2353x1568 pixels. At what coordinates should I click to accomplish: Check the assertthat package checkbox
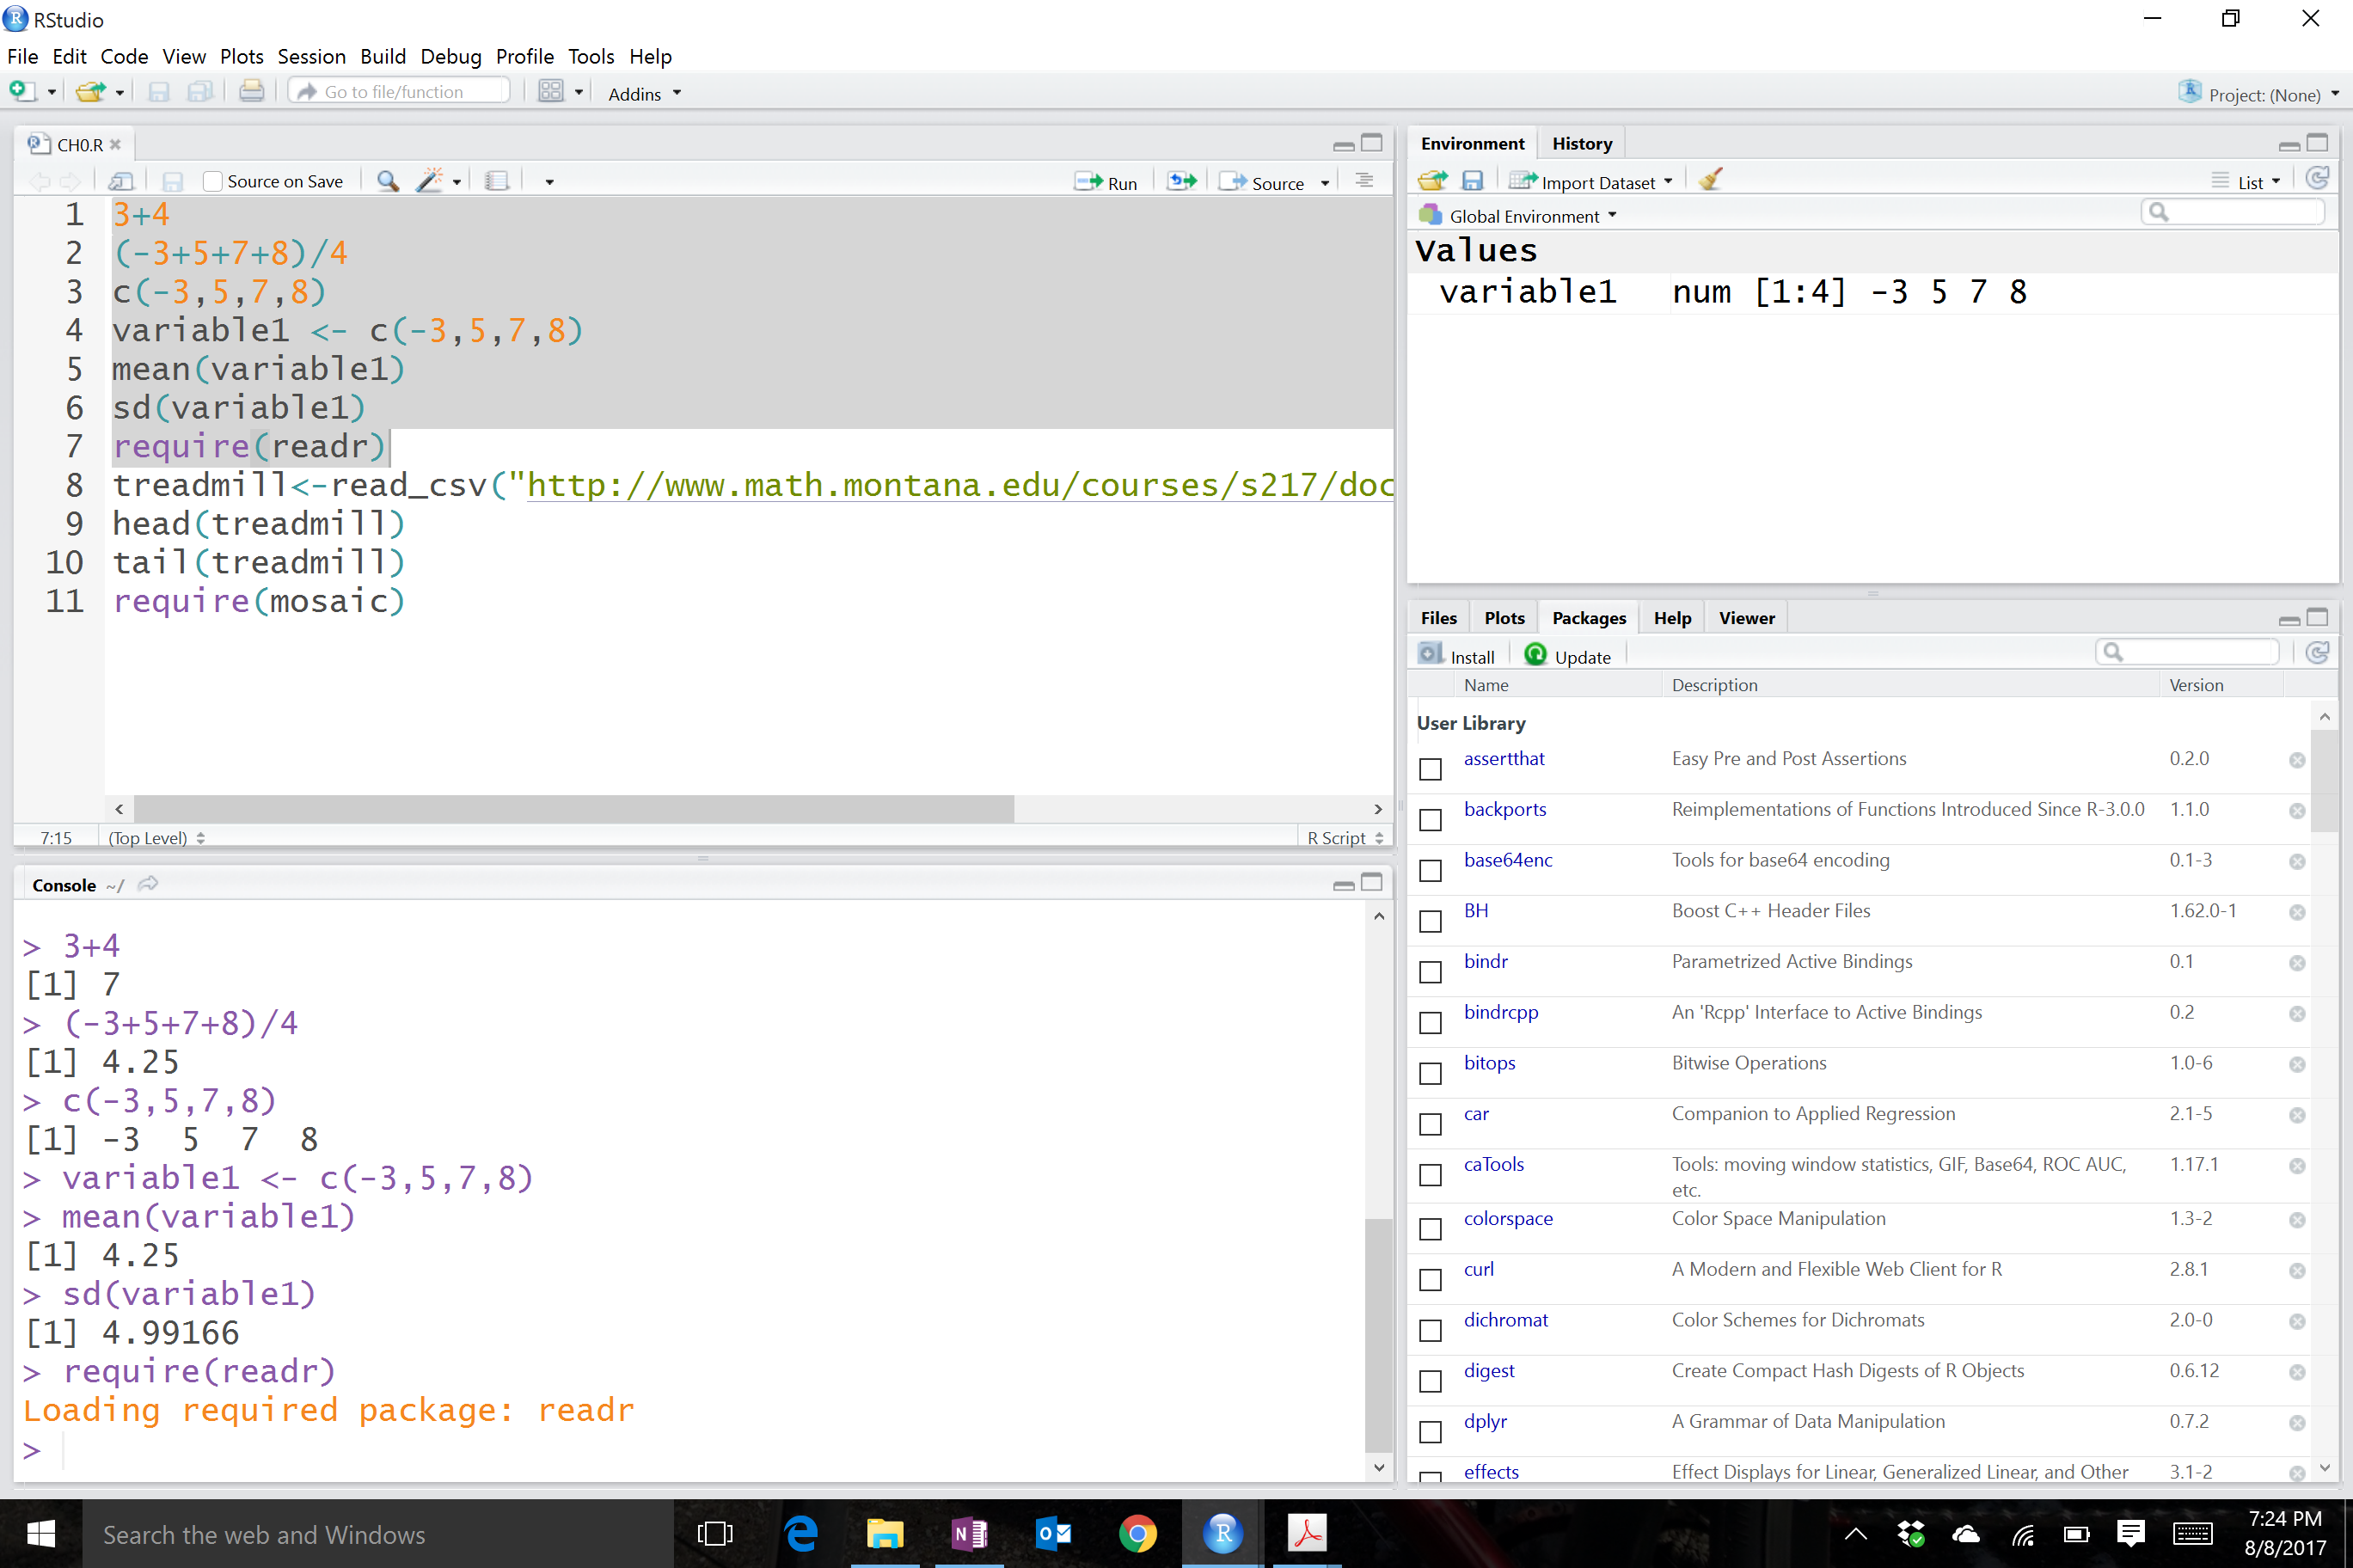tap(1430, 768)
